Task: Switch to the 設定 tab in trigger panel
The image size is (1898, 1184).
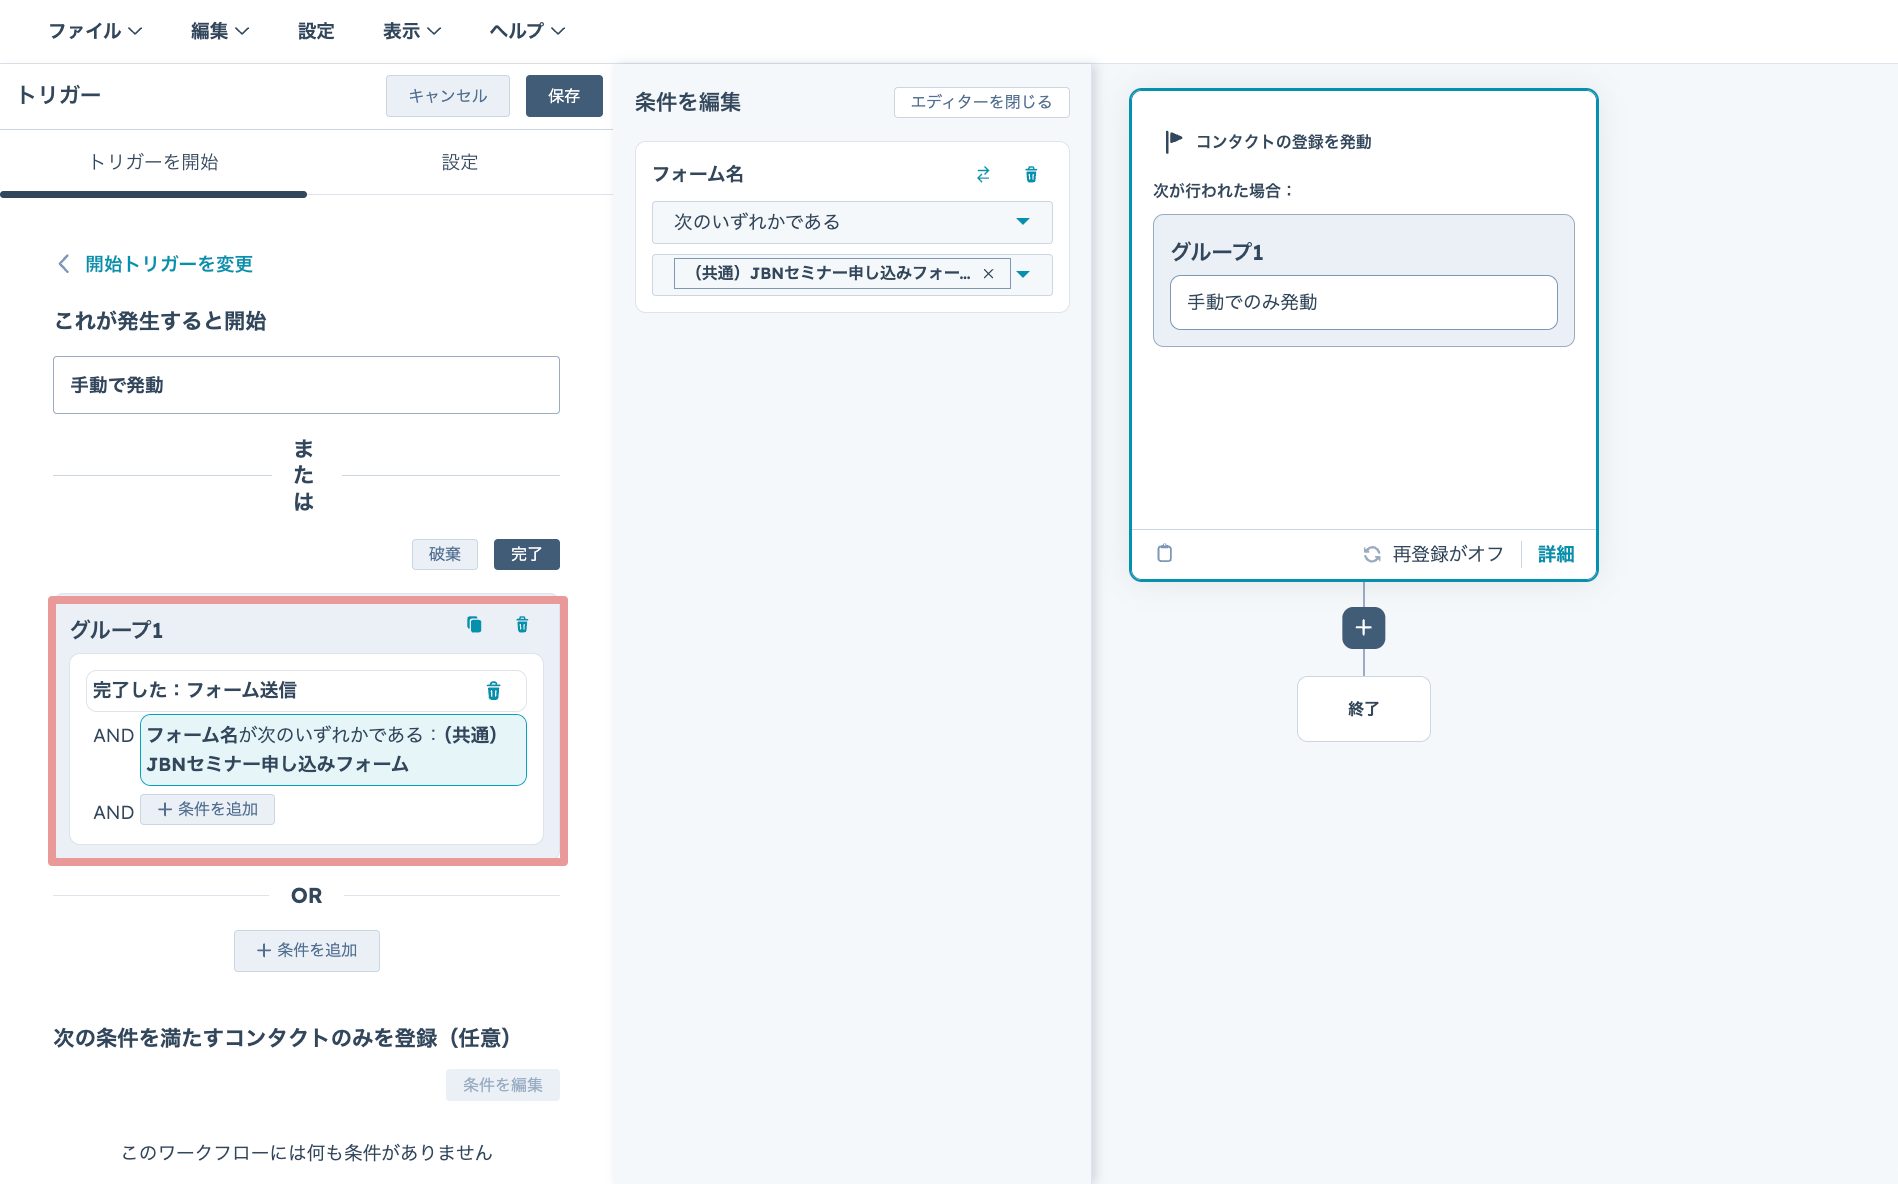Action: (460, 162)
